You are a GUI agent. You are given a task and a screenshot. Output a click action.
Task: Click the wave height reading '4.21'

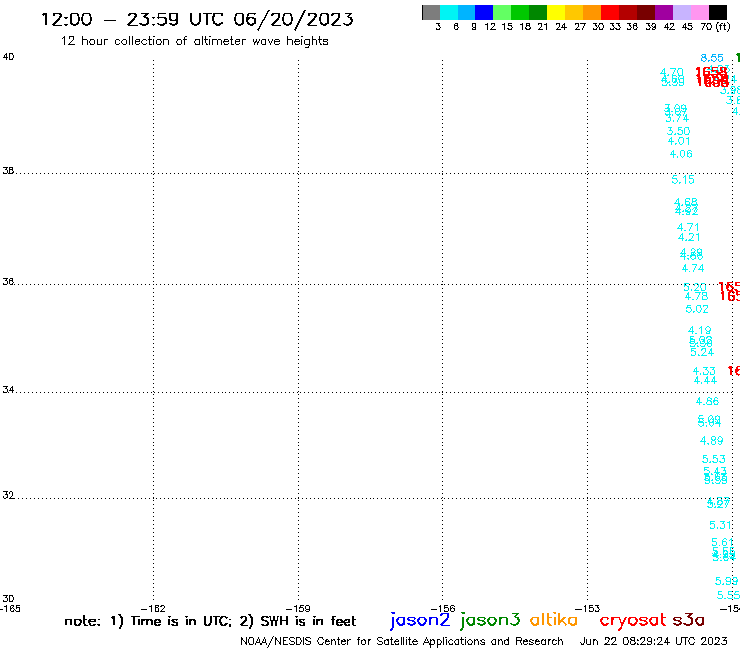tap(689, 237)
